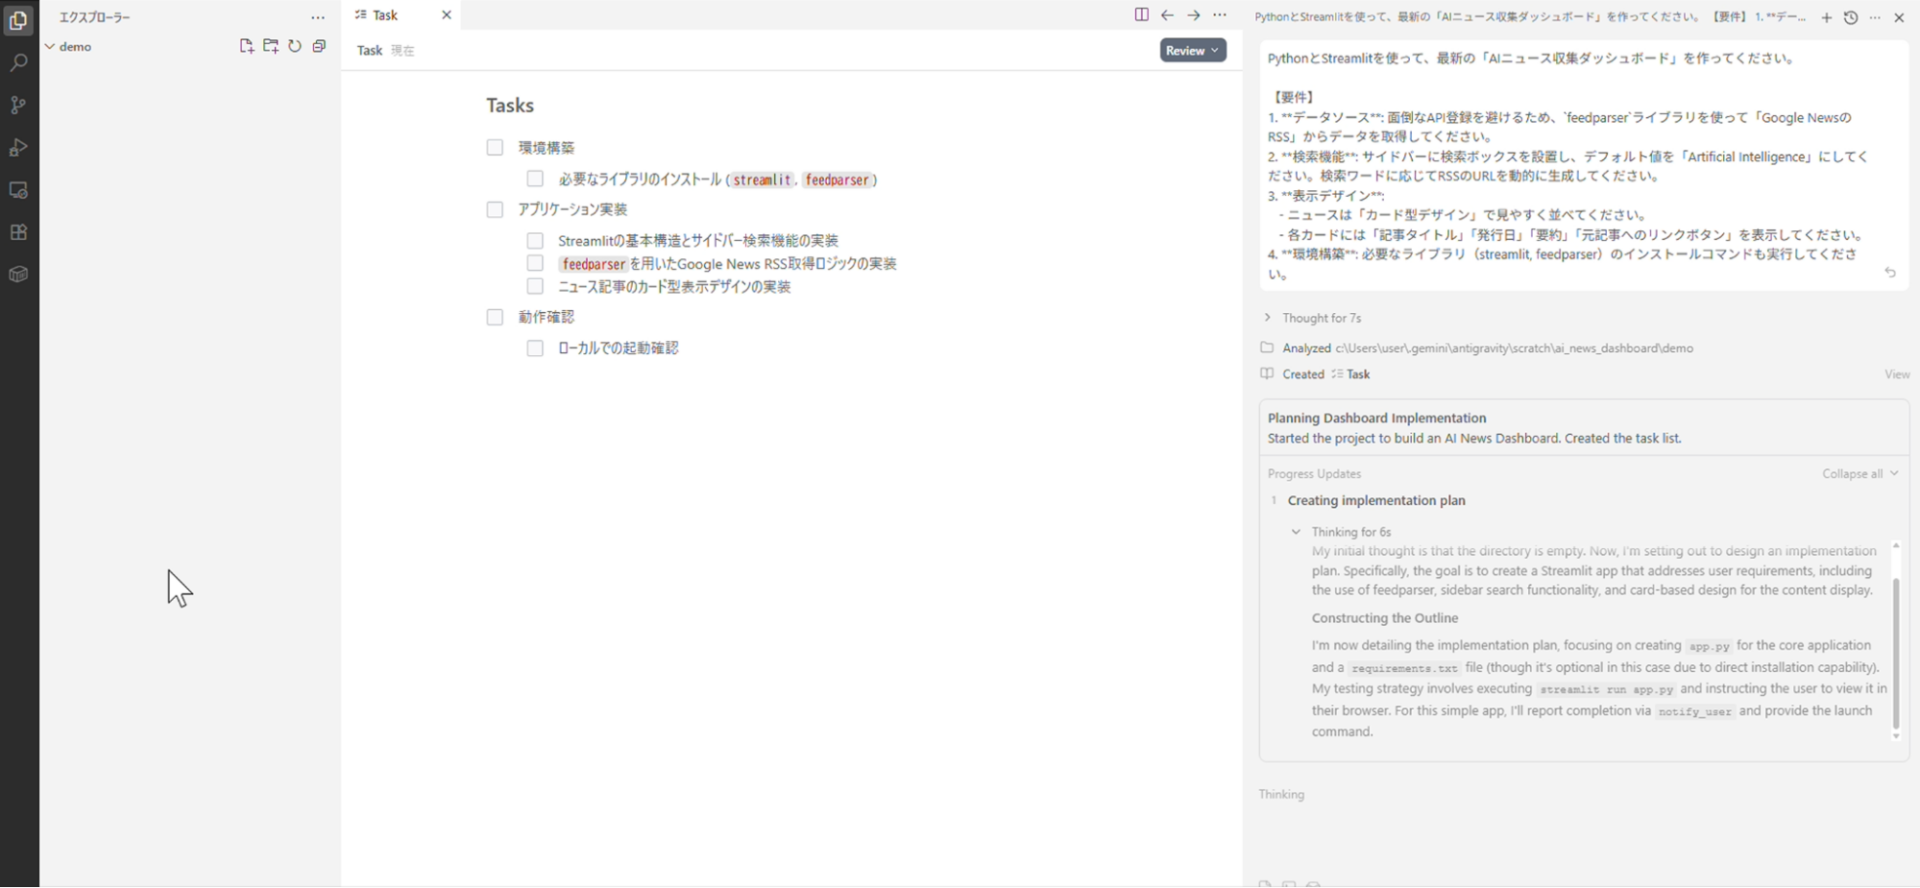The image size is (1920, 888).
Task: Open the Run and Debug view
Action: click(18, 148)
